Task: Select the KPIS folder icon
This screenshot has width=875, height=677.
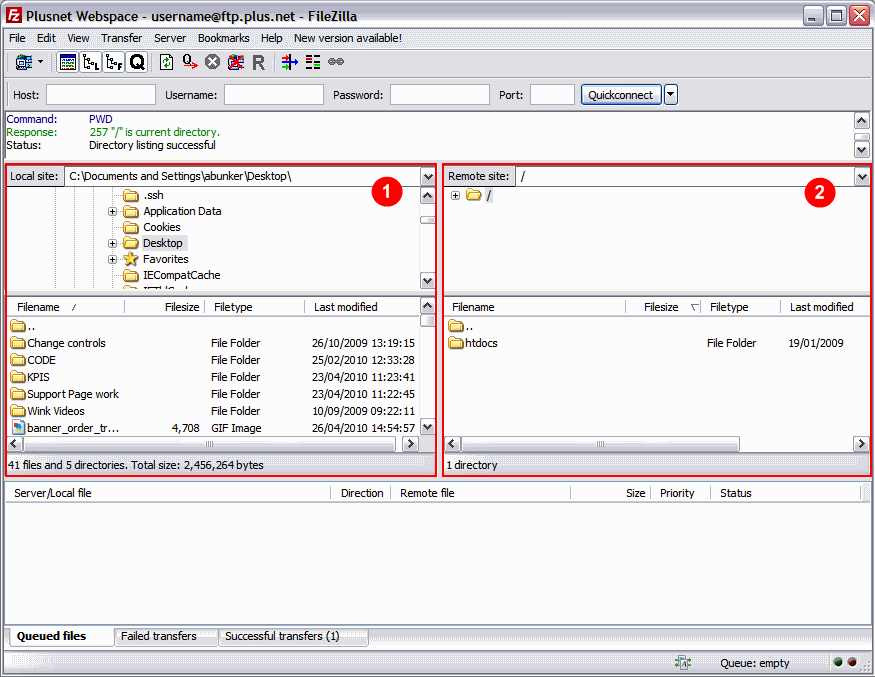Action: 18,377
